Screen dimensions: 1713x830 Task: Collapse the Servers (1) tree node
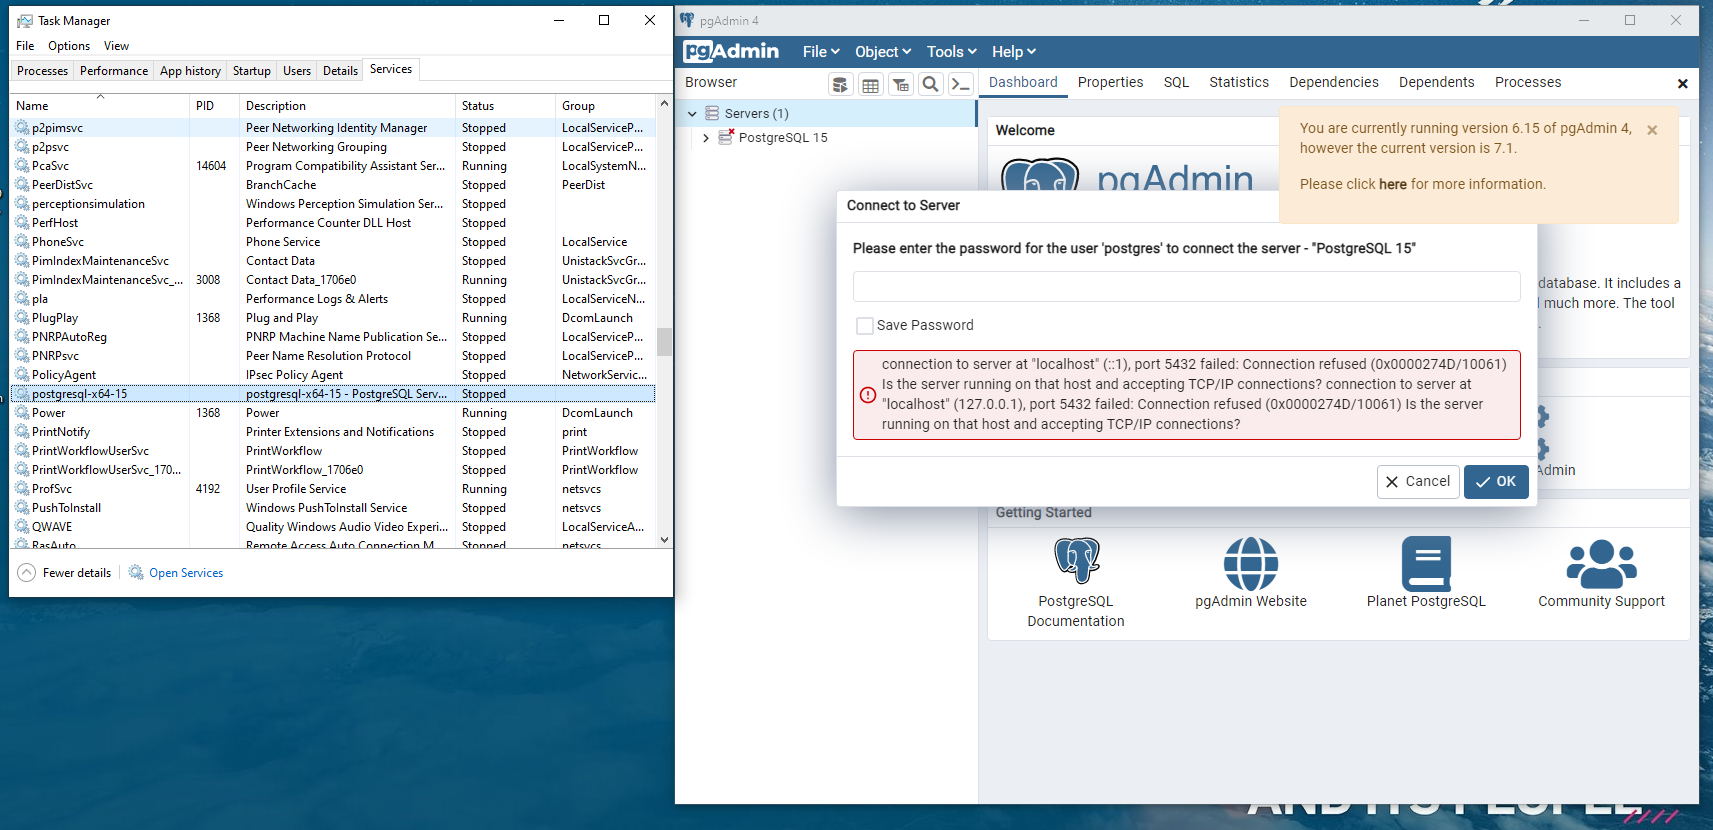pyautogui.click(x=692, y=114)
